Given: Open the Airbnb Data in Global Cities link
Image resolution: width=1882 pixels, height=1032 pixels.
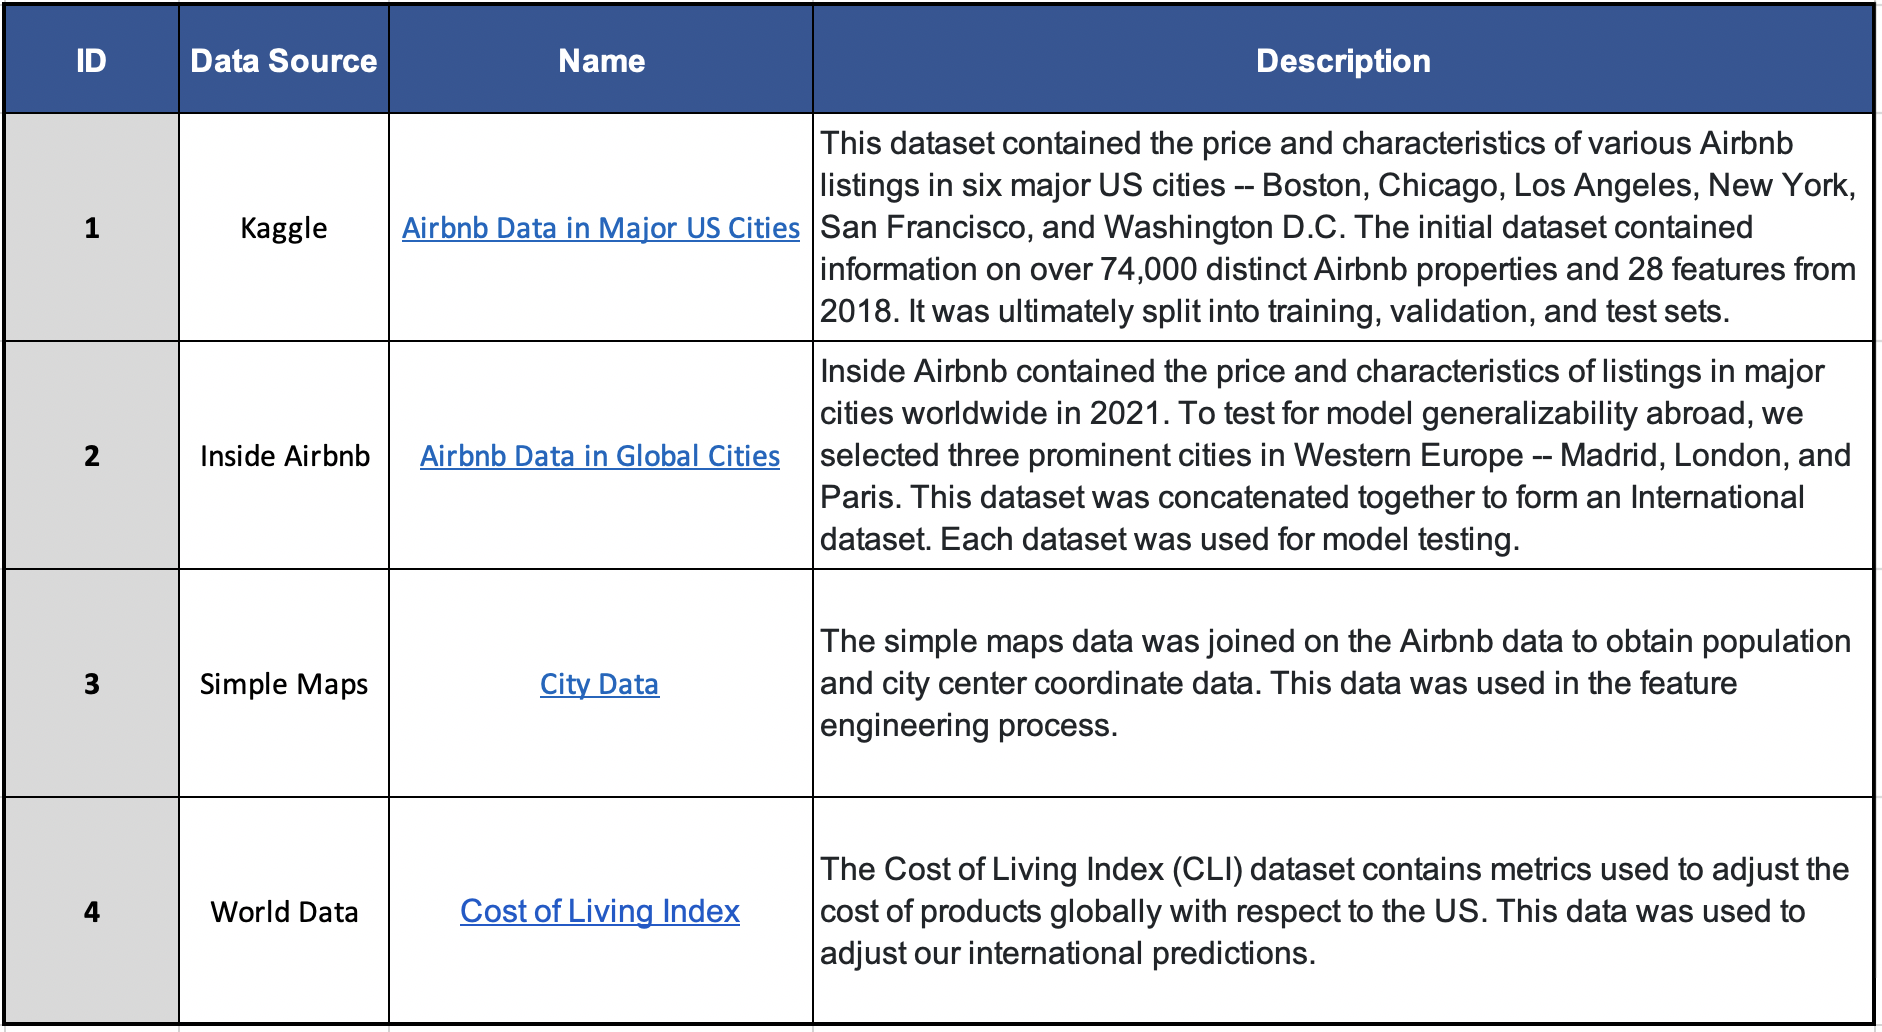Looking at the screenshot, I should [x=599, y=456].
